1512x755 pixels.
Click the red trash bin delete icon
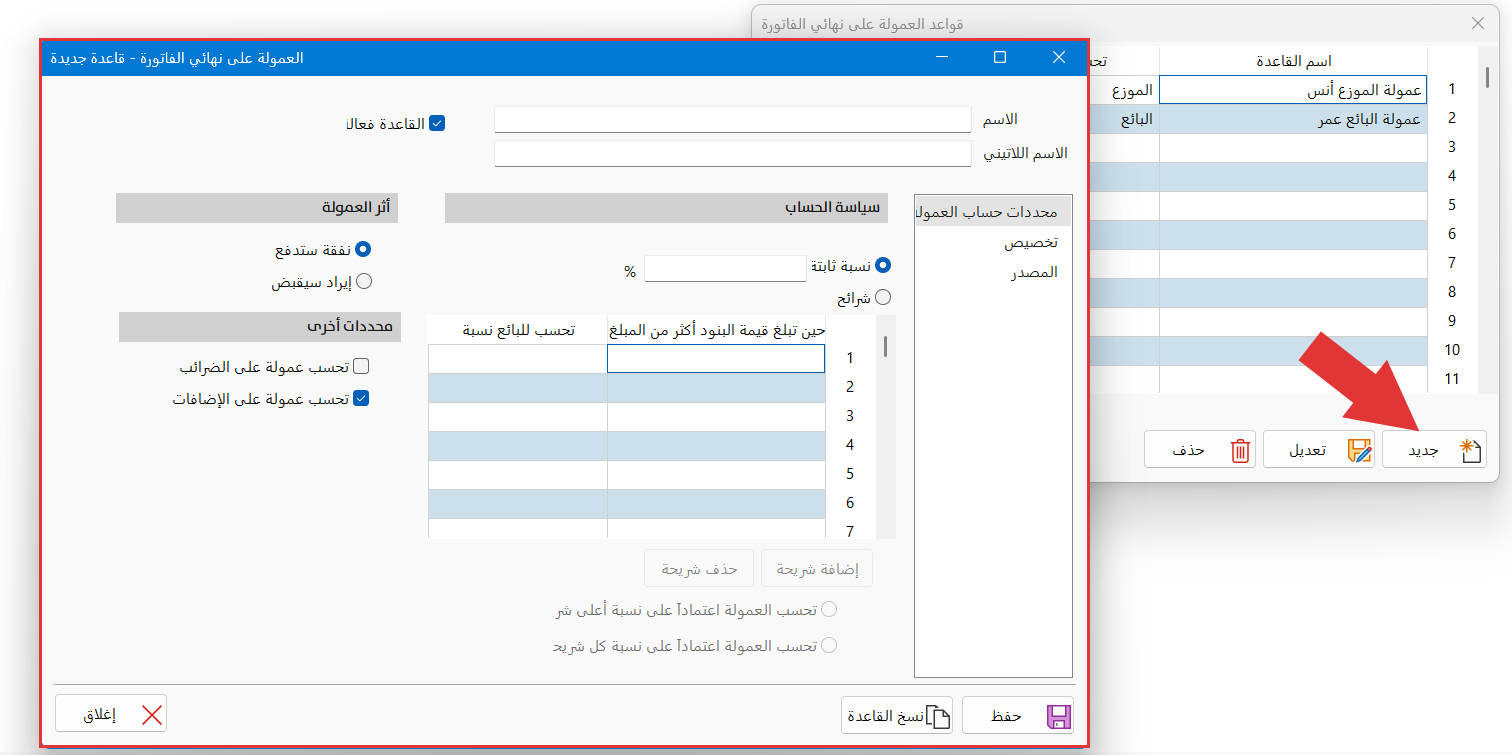(x=1240, y=450)
